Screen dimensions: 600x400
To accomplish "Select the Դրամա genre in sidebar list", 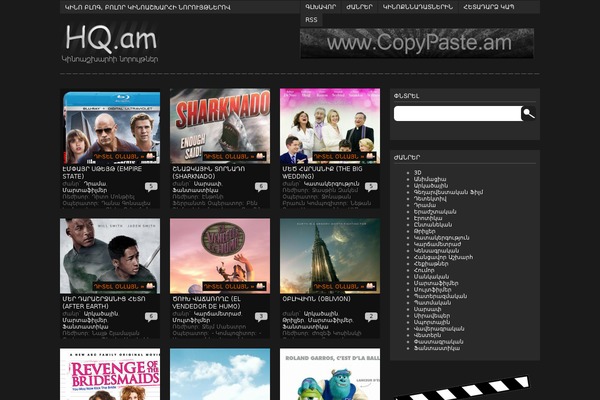I will pyautogui.click(x=425, y=205).
